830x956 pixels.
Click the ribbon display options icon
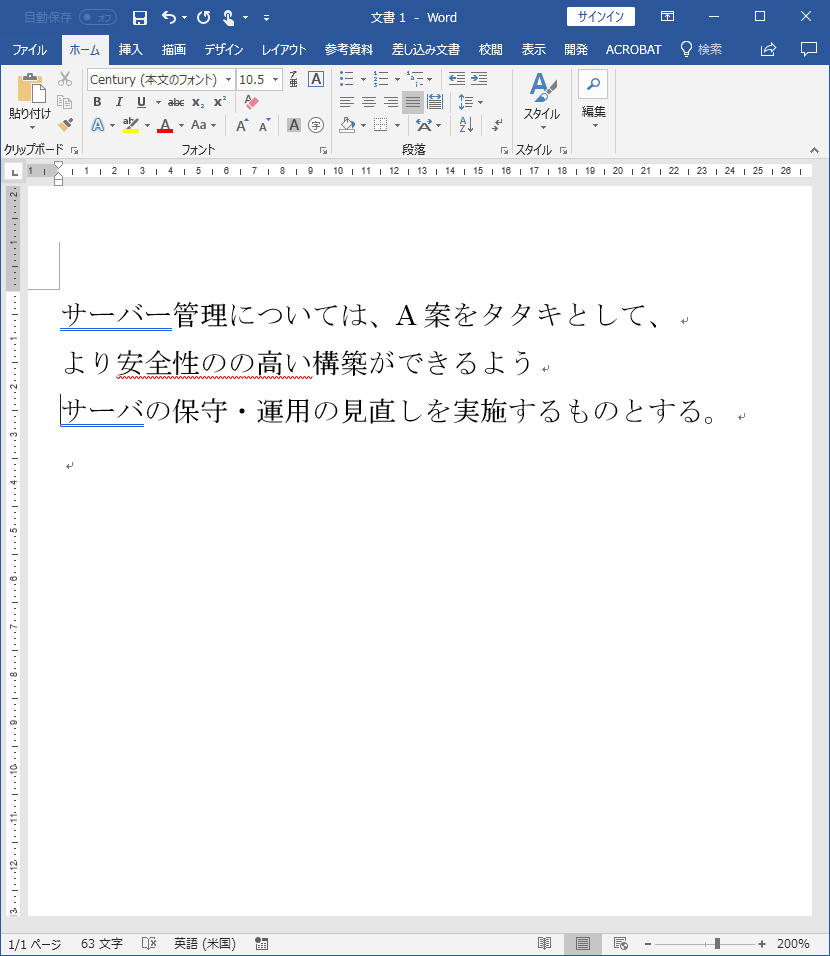pos(668,17)
